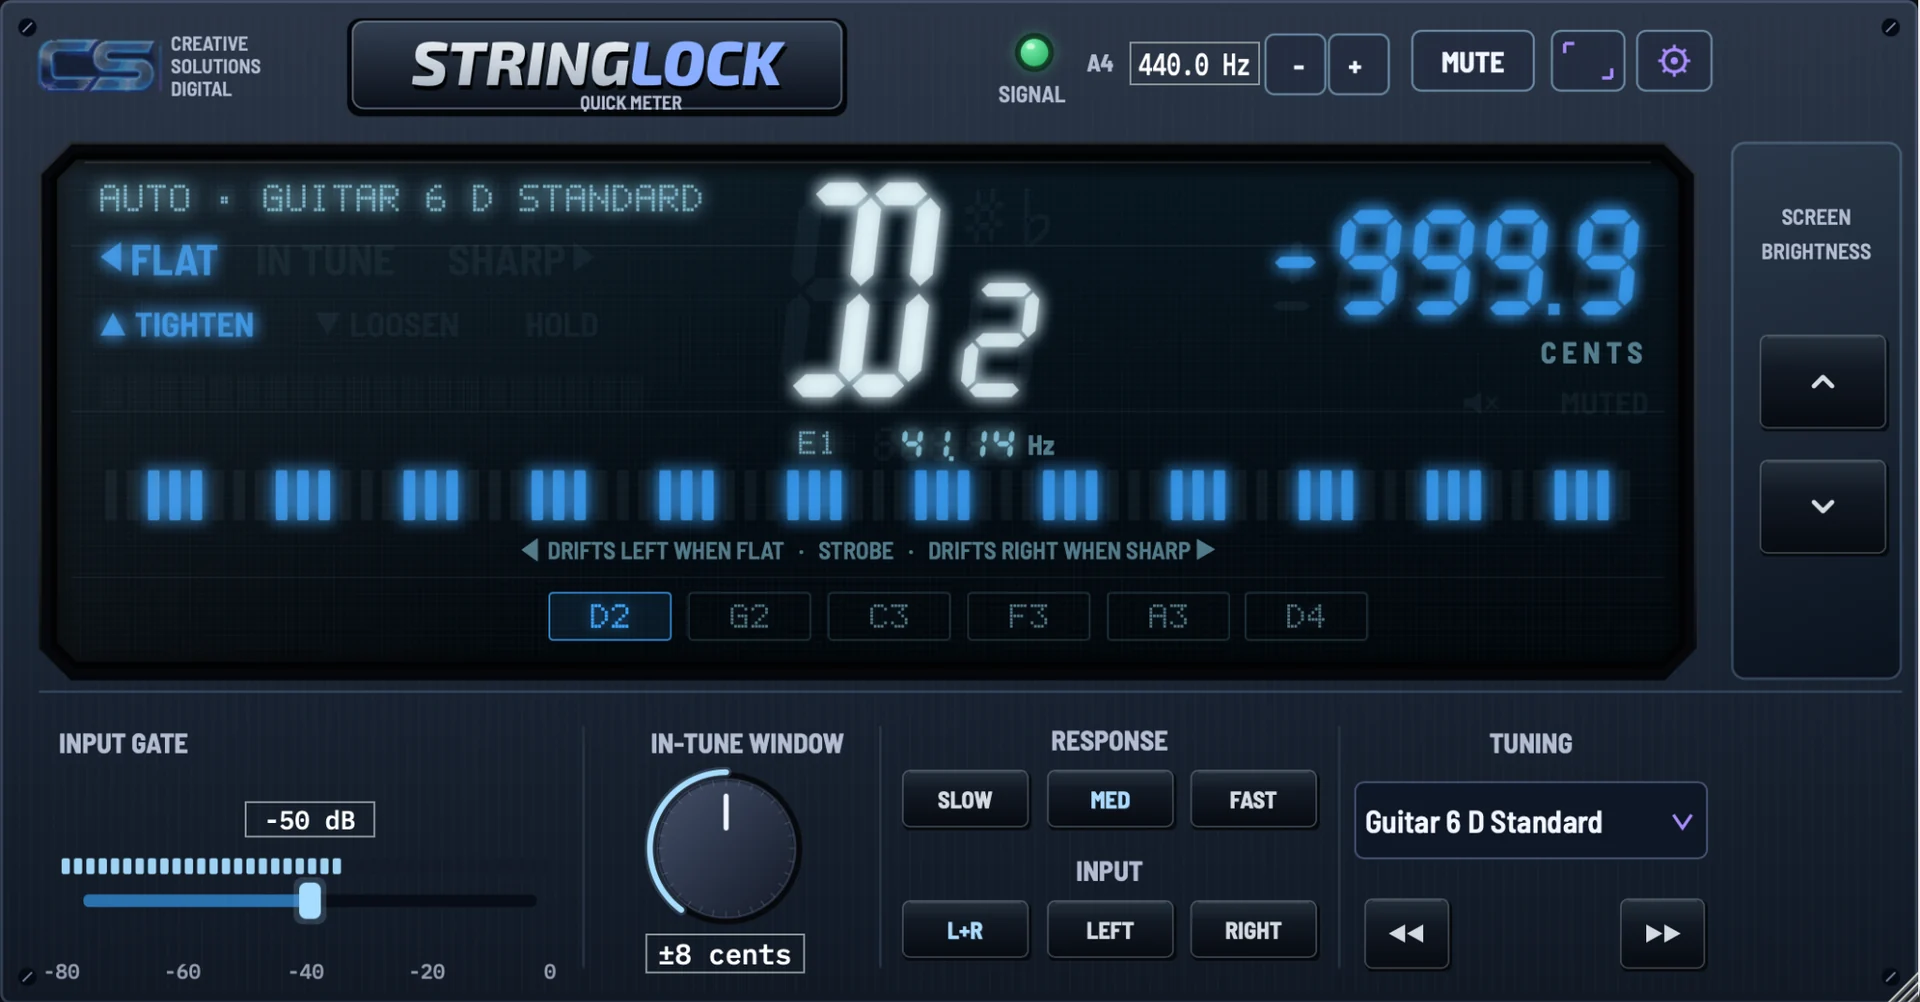Mute the tuner output
The image size is (1920, 1002).
(1472, 62)
